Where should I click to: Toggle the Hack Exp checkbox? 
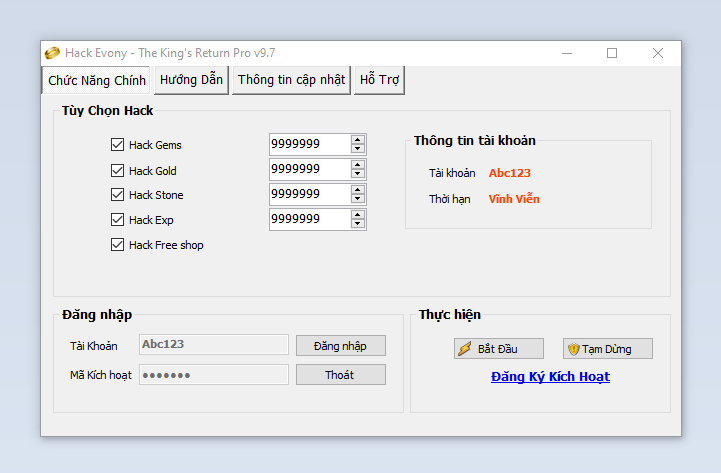point(117,220)
